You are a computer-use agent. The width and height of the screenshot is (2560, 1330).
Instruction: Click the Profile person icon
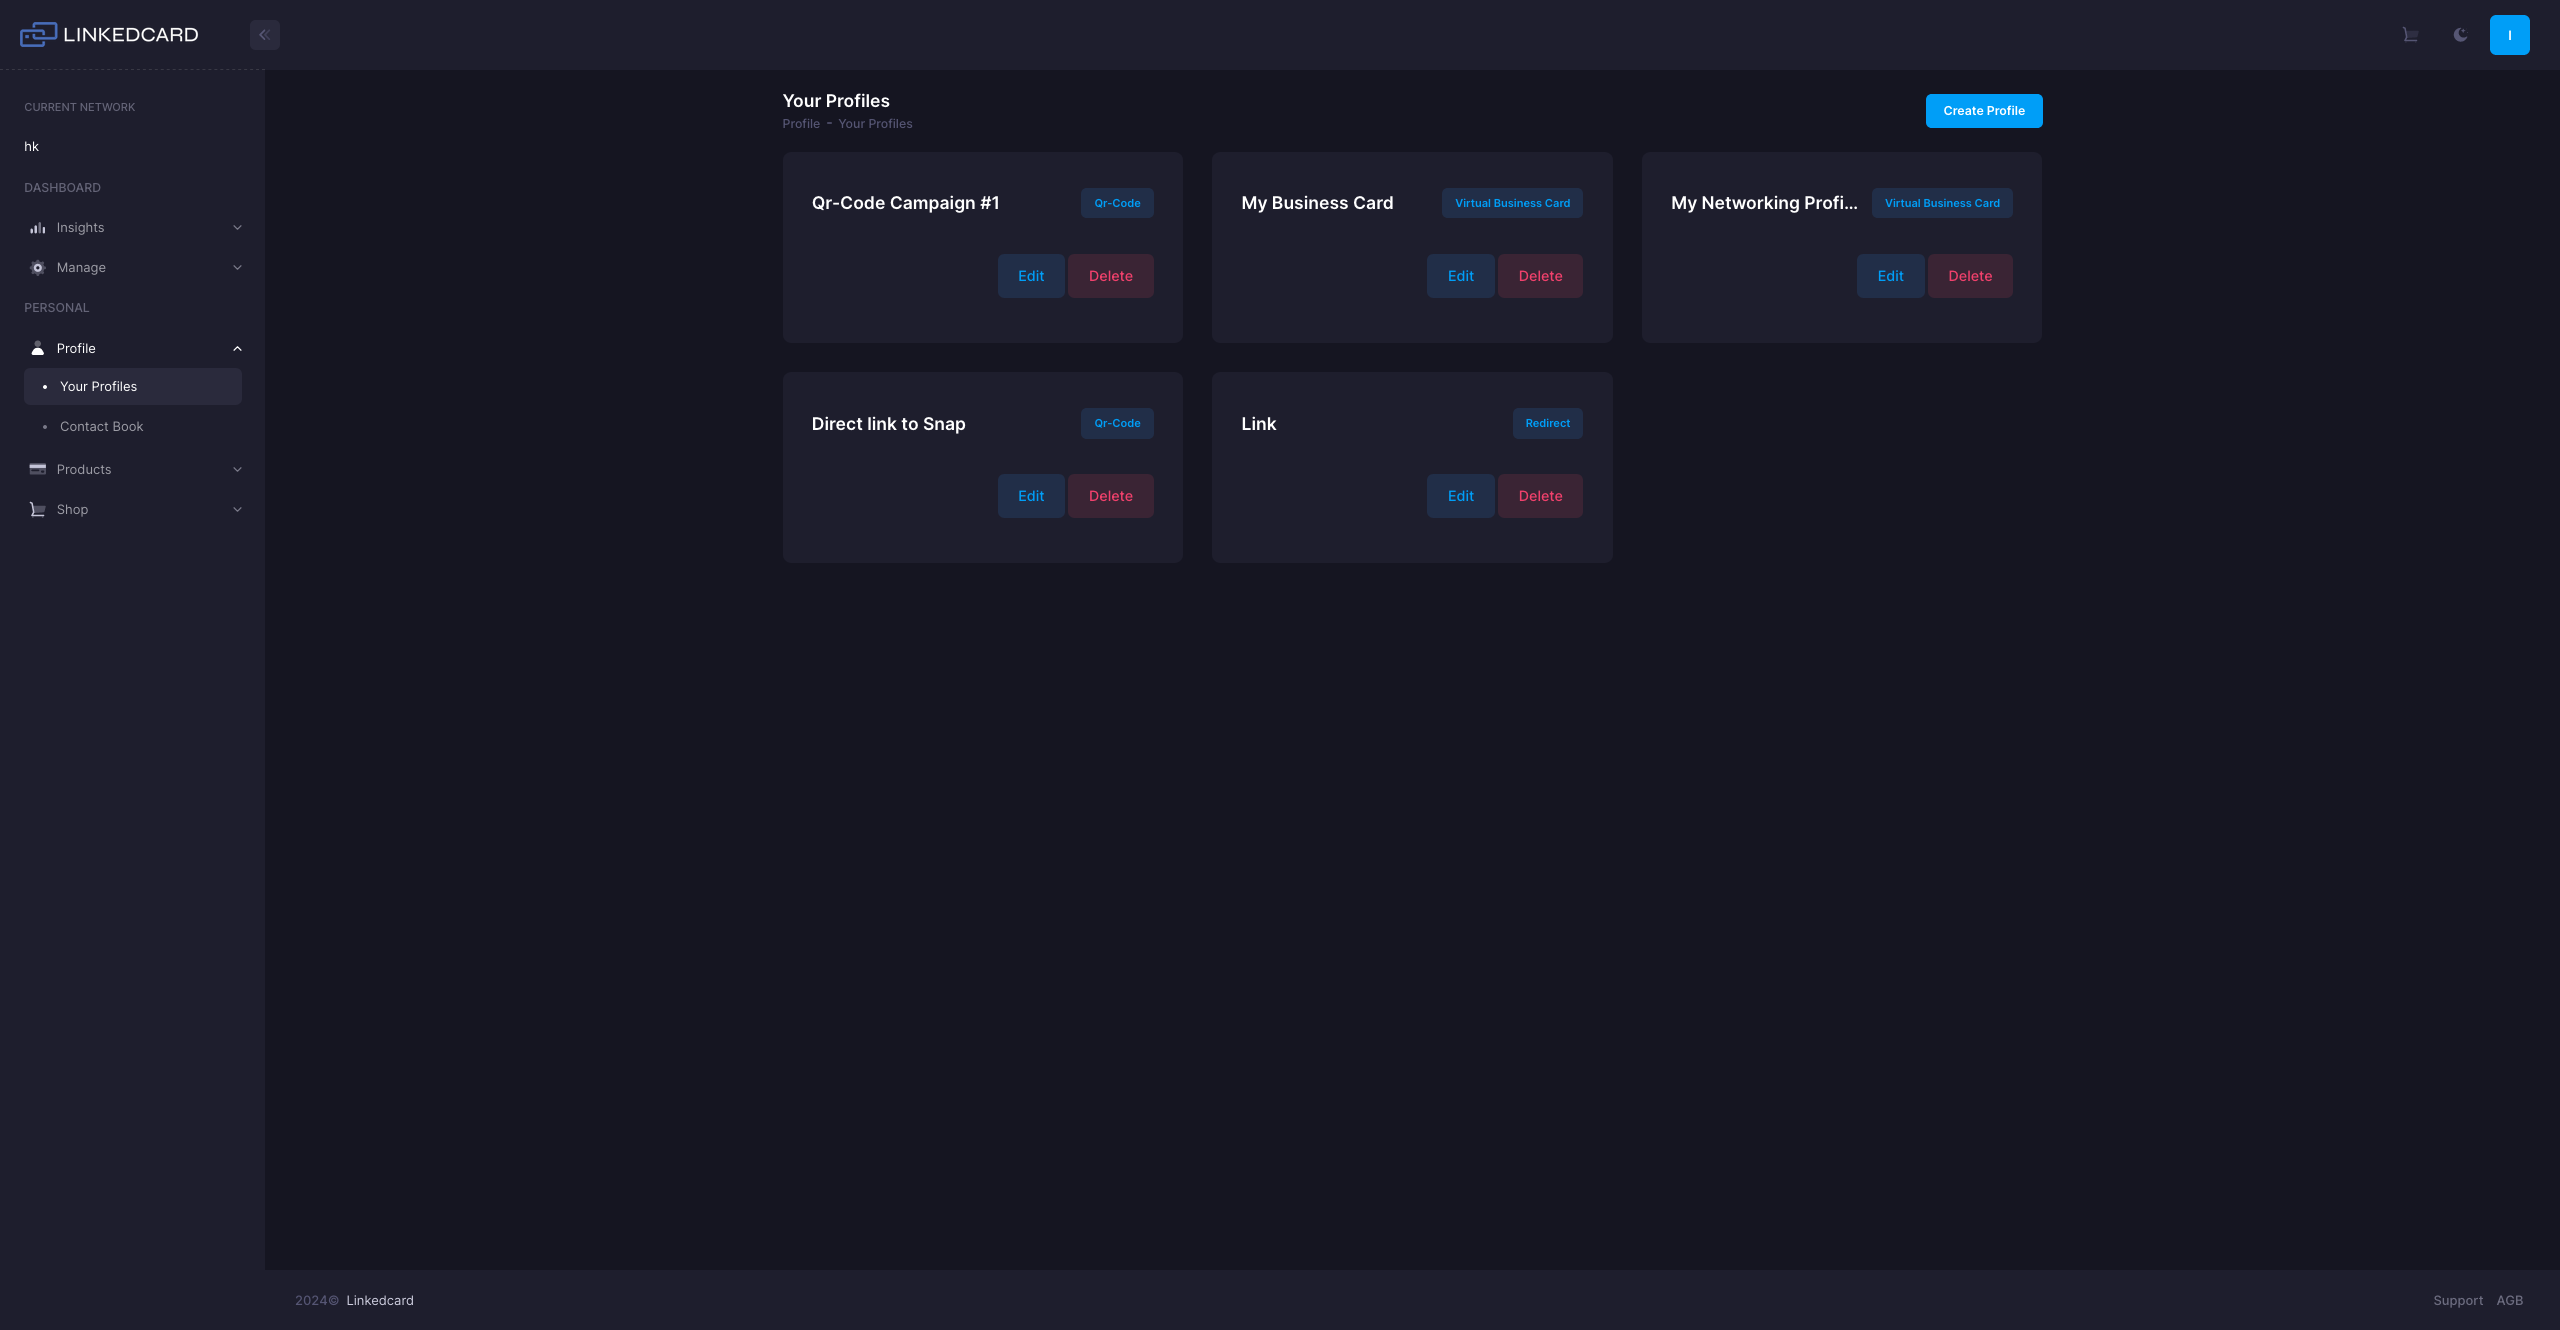37,348
